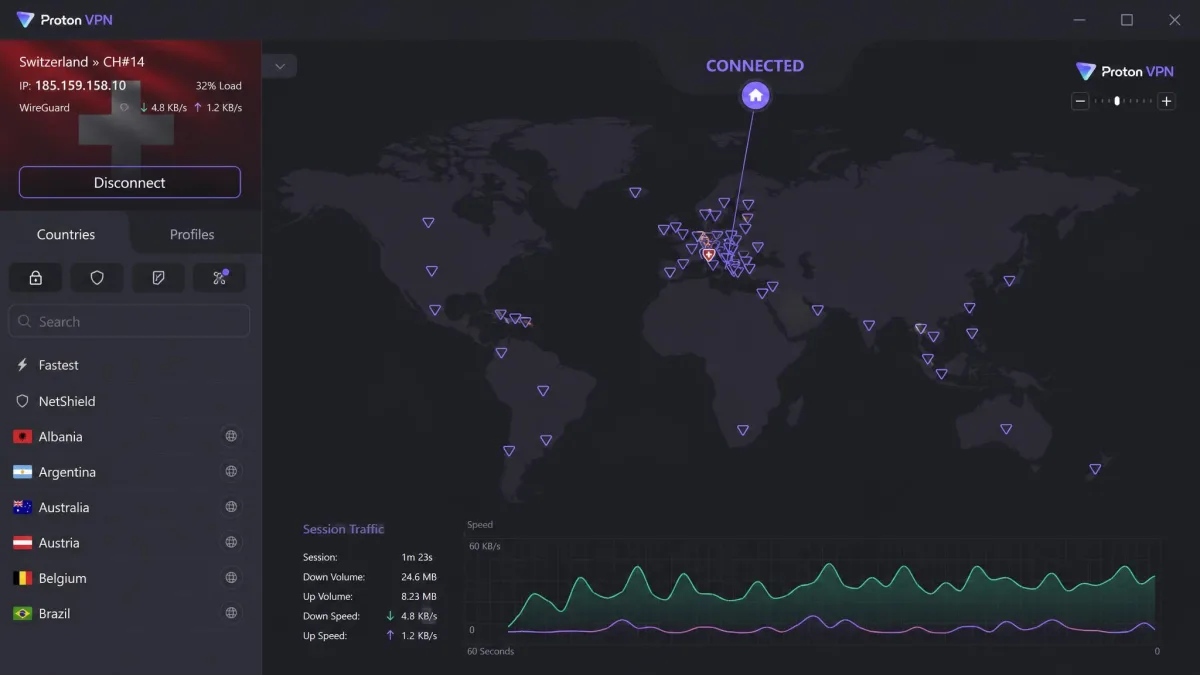Image resolution: width=1200 pixels, height=675 pixels.
Task: Click the Up Volume 8.23 MB value
Action: (417, 596)
